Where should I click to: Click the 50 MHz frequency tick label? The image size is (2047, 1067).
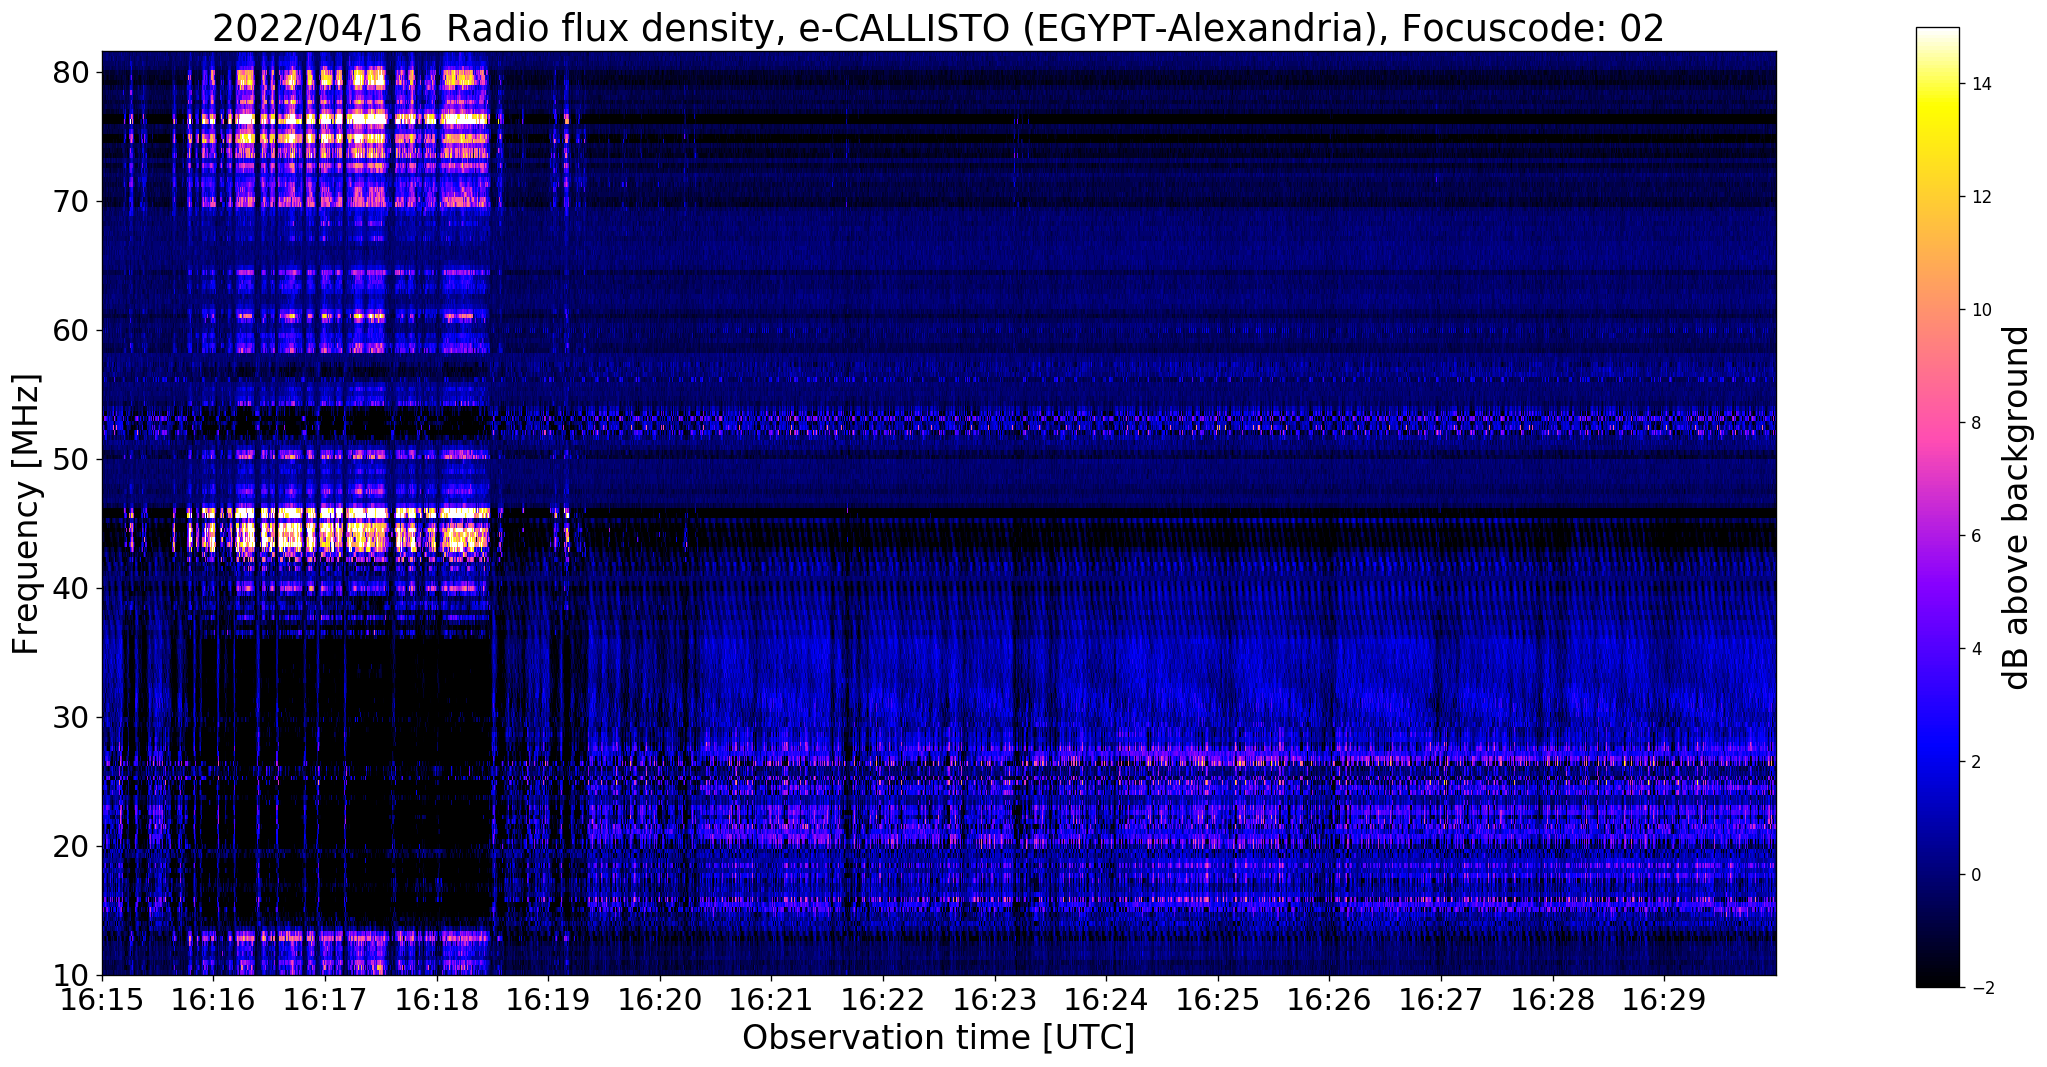73,459
